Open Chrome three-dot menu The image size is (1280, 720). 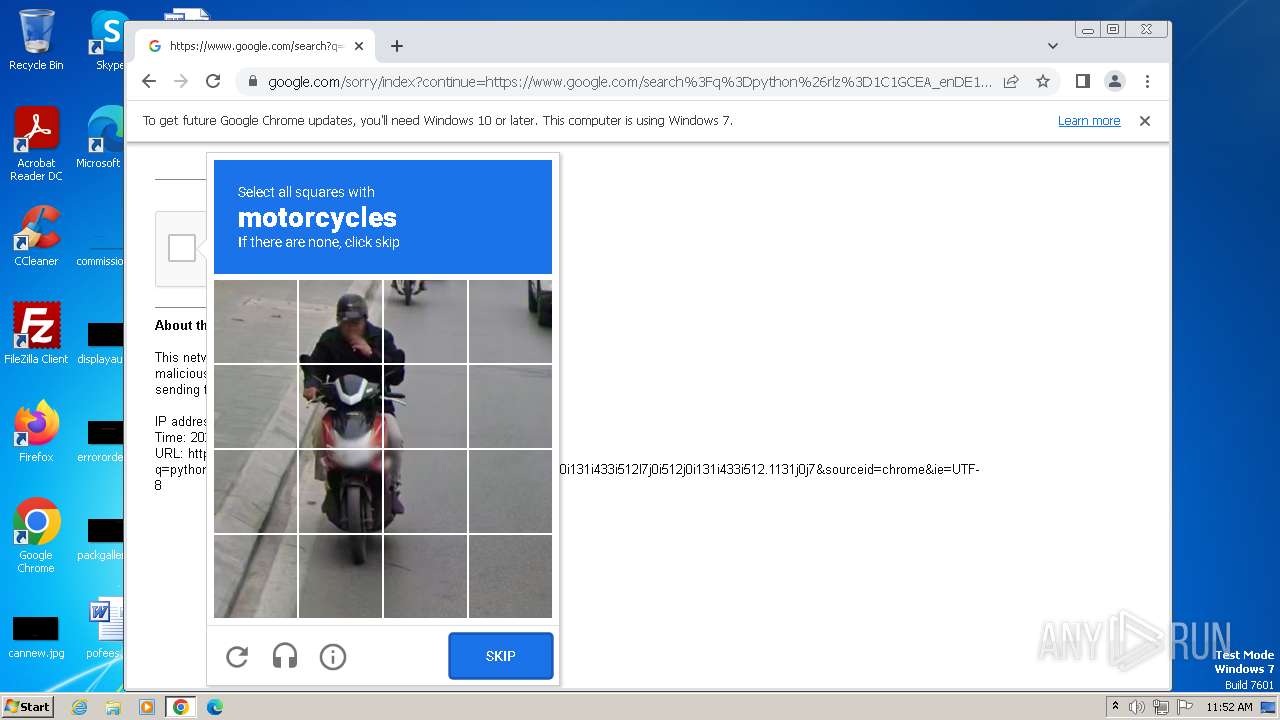1147,81
